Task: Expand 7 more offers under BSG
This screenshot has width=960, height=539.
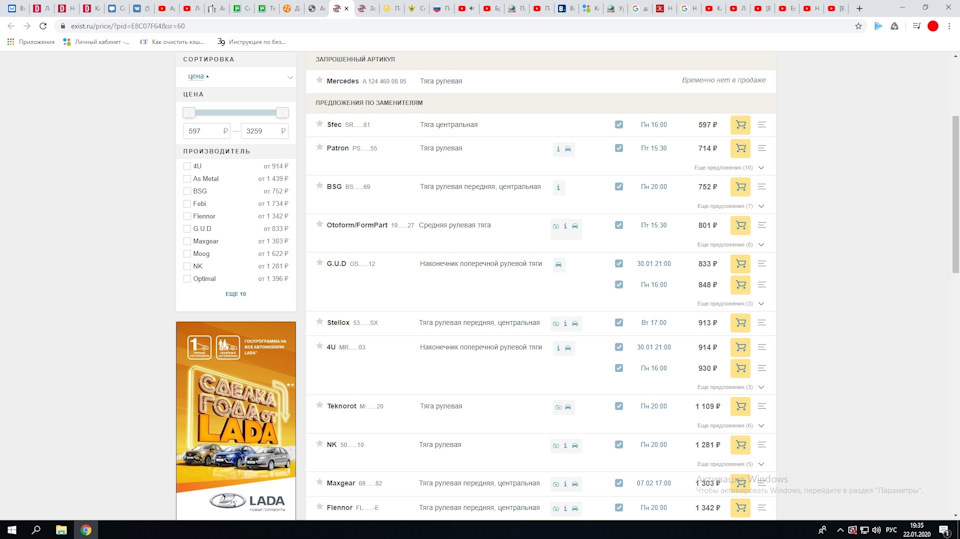Action: coord(730,206)
